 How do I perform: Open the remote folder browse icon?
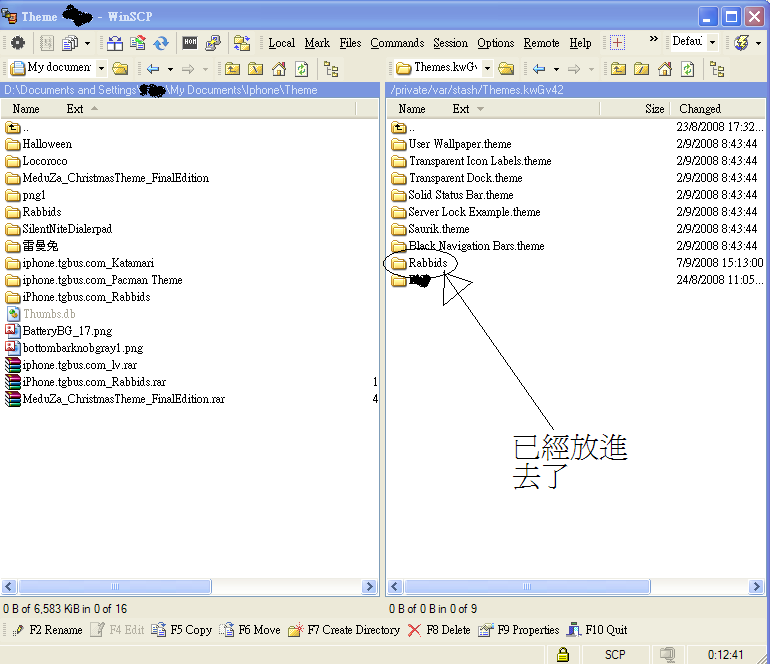(x=506, y=69)
